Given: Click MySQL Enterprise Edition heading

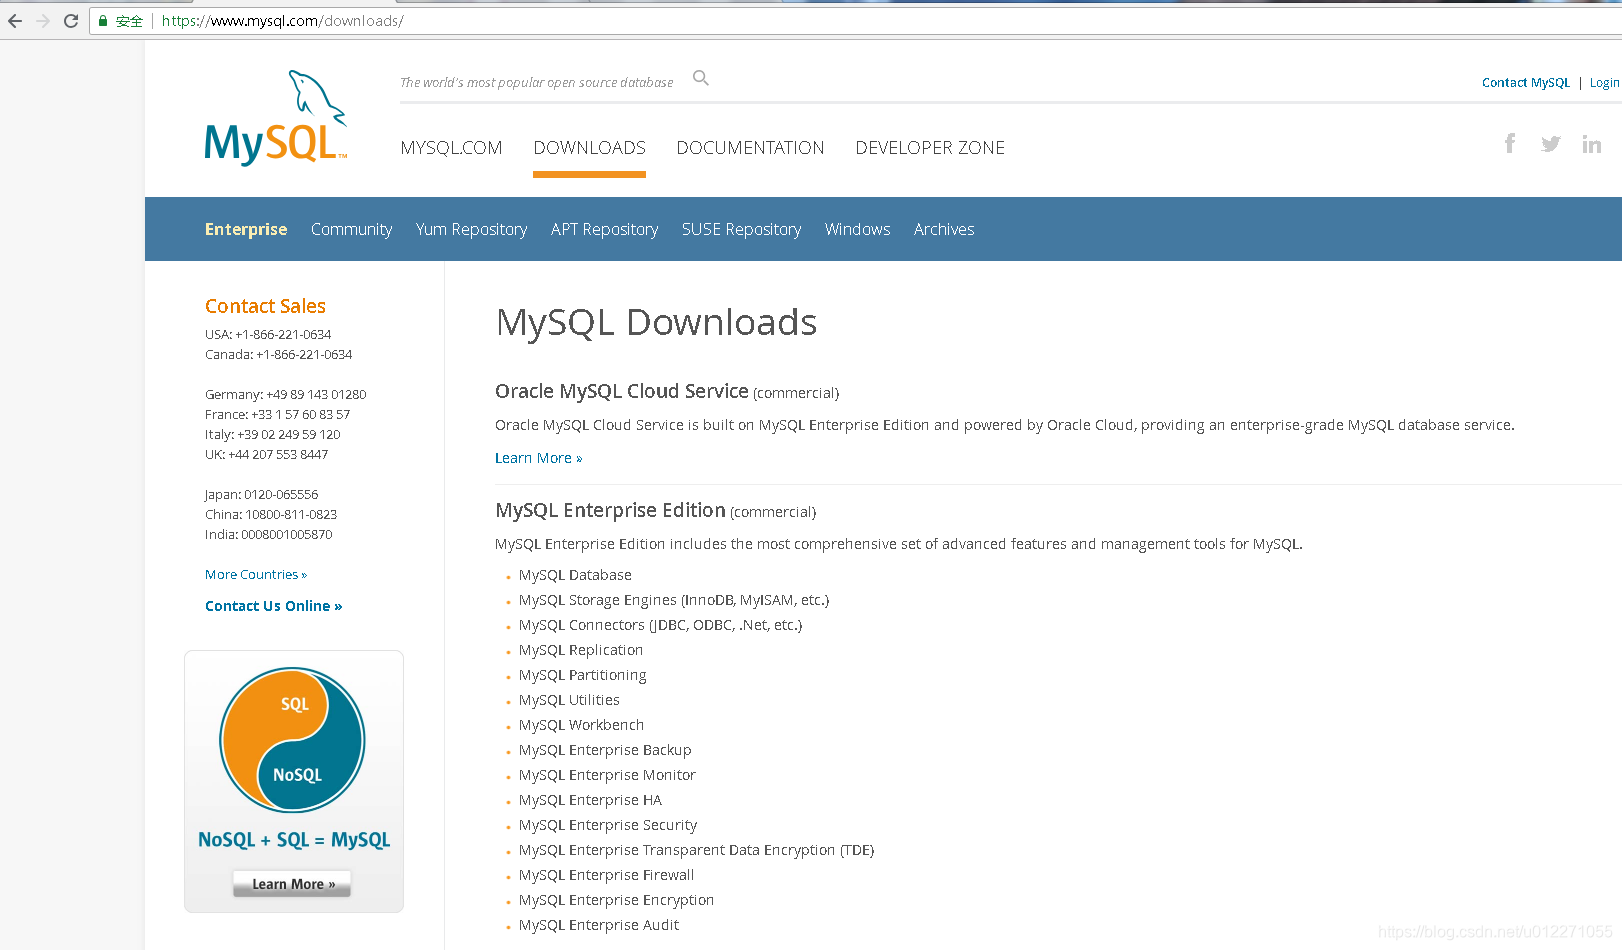Looking at the screenshot, I should coord(610,510).
